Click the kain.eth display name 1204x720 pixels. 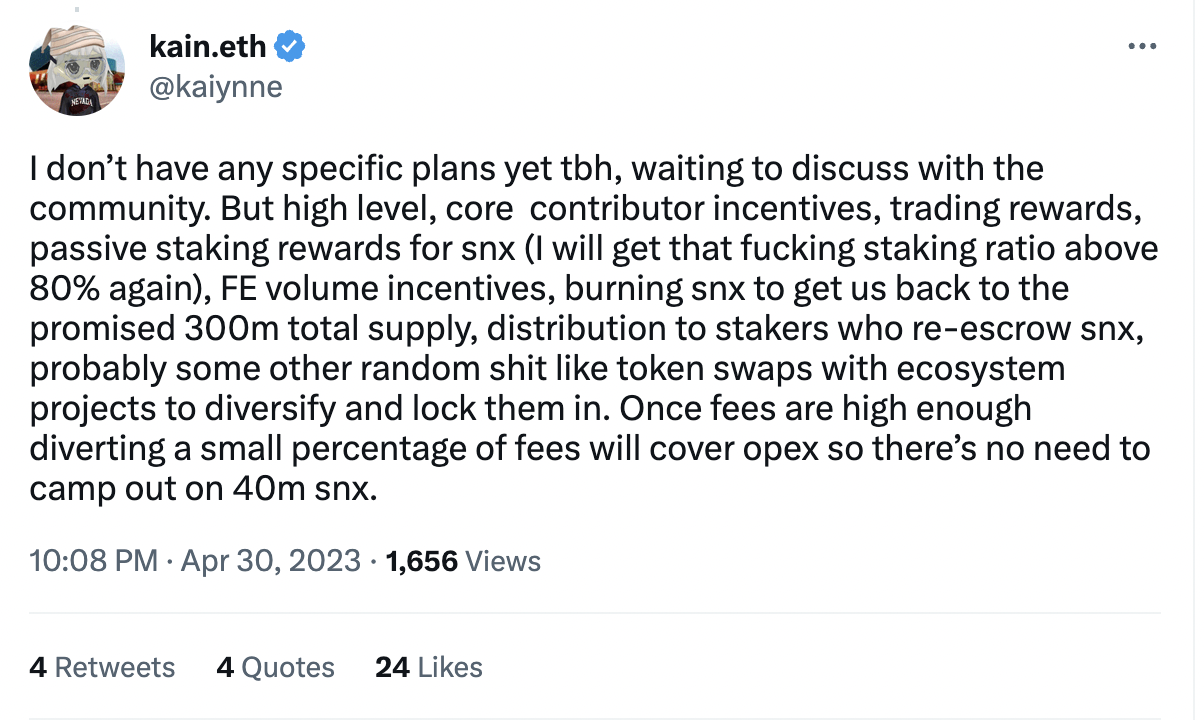tap(209, 46)
